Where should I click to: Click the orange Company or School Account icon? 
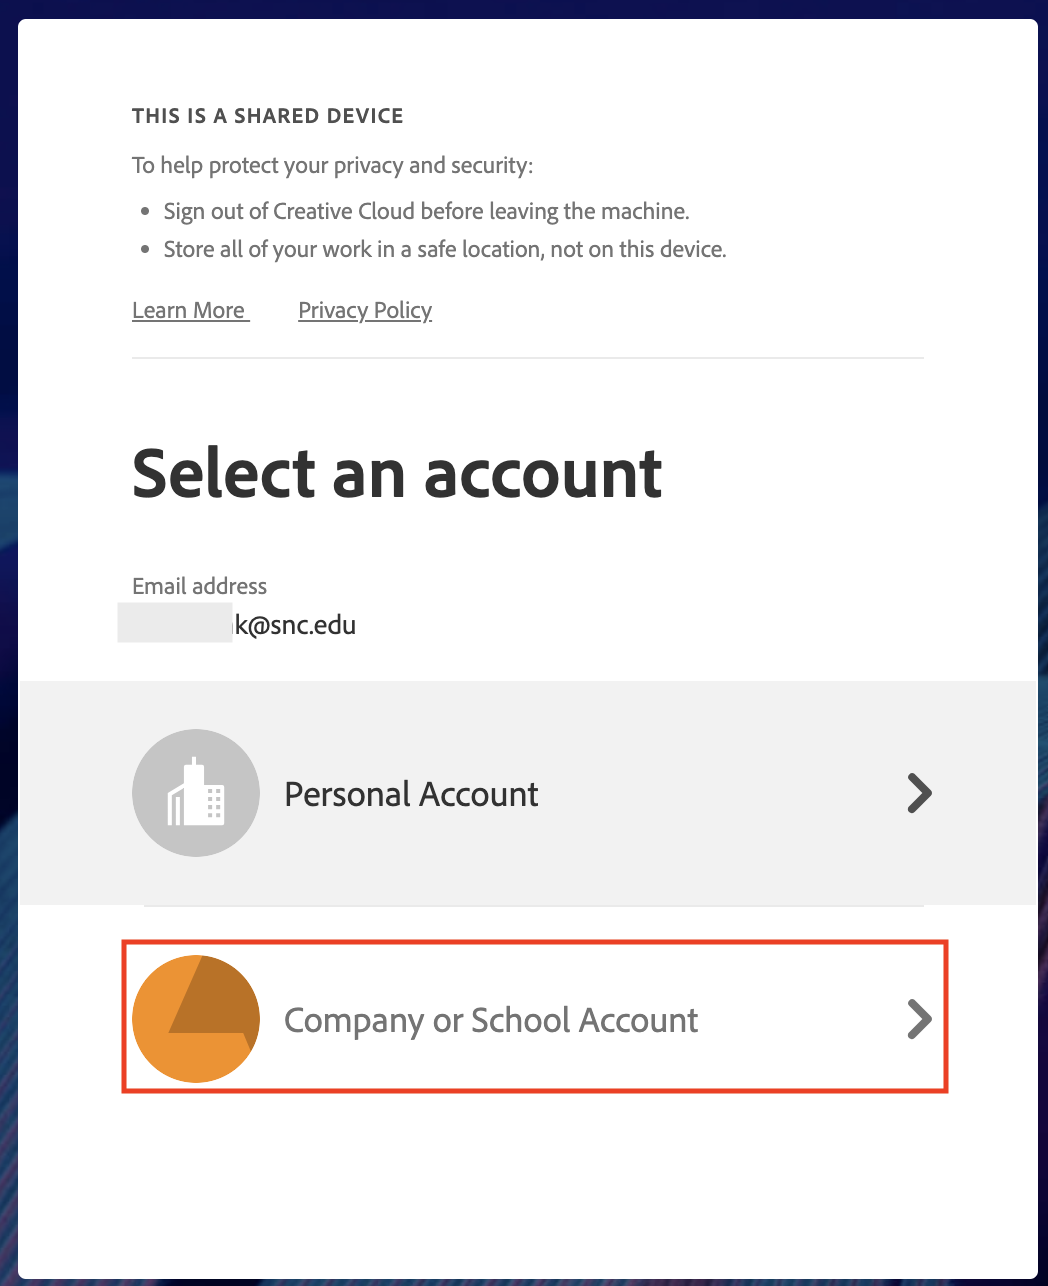tap(196, 1018)
